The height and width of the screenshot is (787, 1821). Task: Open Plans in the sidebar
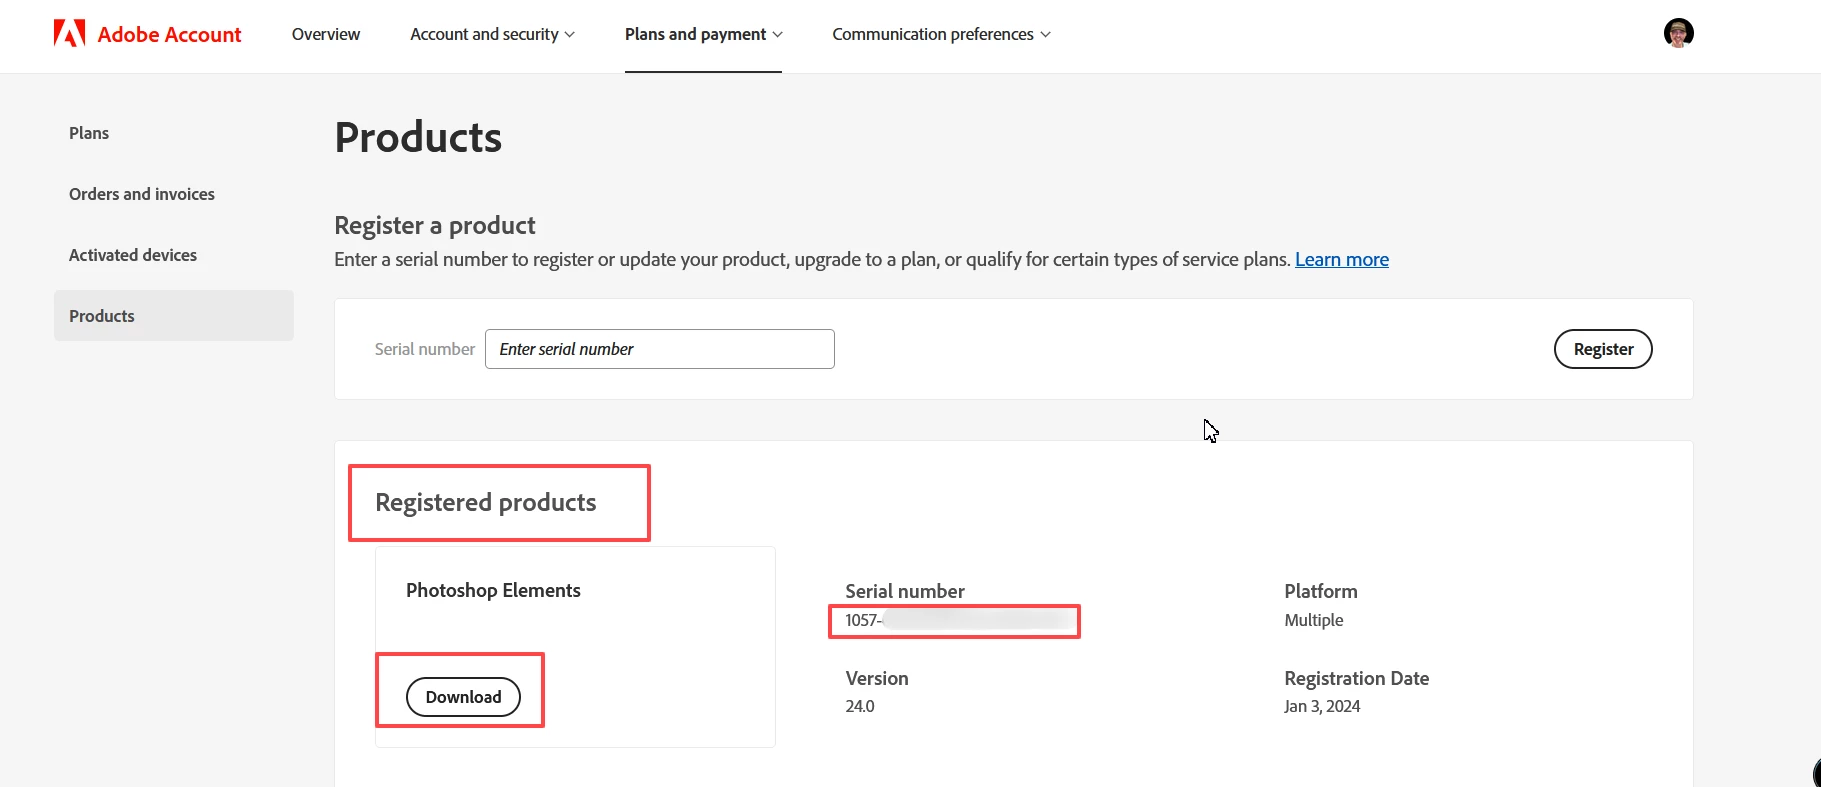(89, 133)
